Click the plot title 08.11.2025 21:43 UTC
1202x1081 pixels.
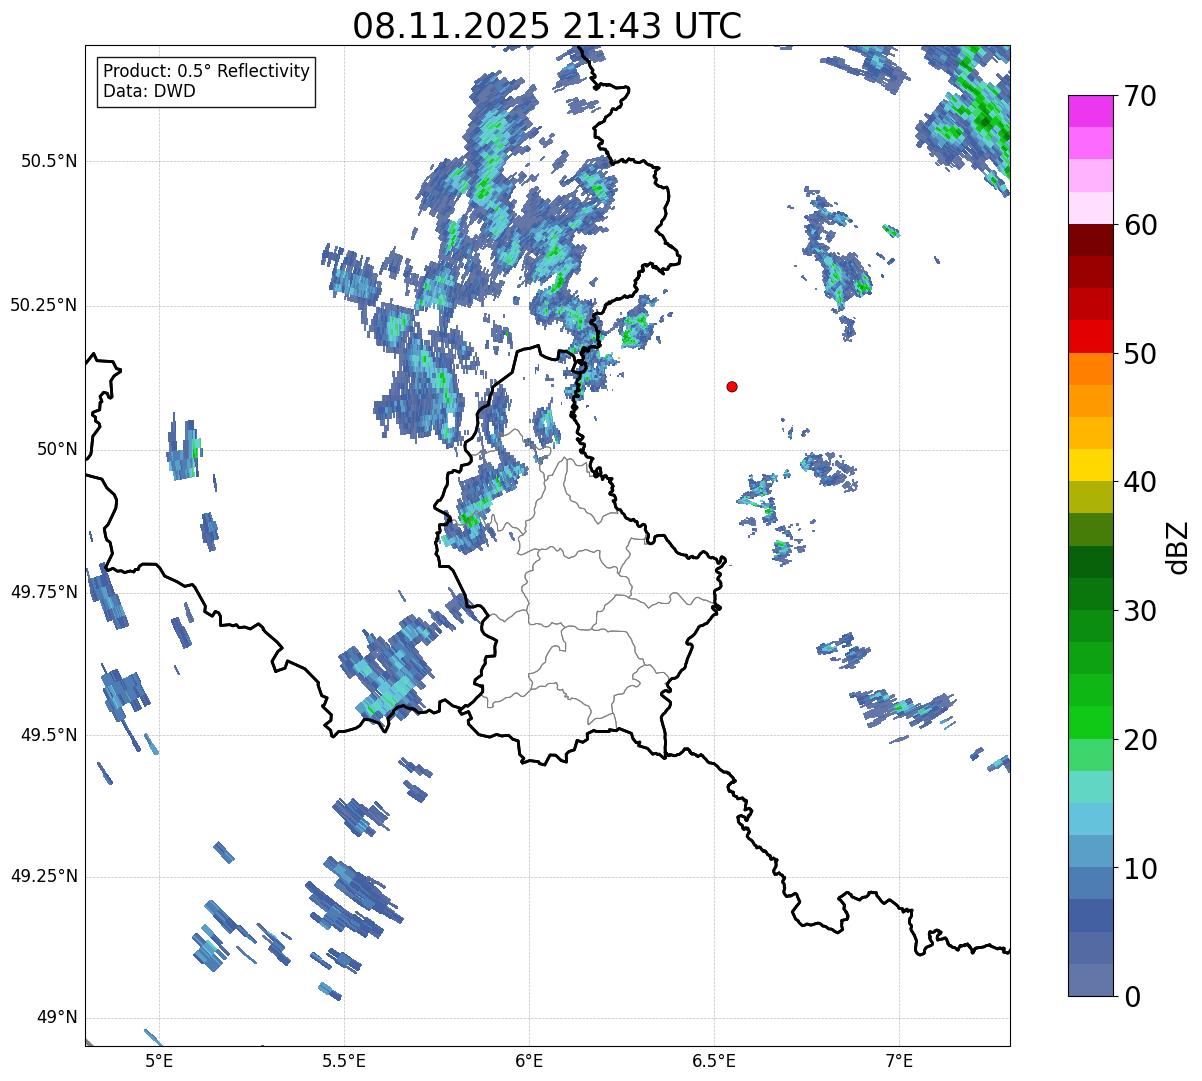pos(547,25)
